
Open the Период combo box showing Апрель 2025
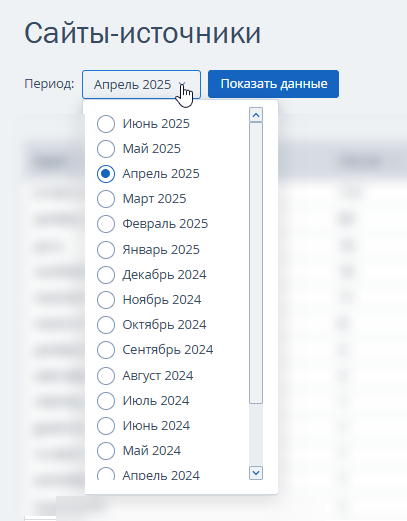[141, 84]
